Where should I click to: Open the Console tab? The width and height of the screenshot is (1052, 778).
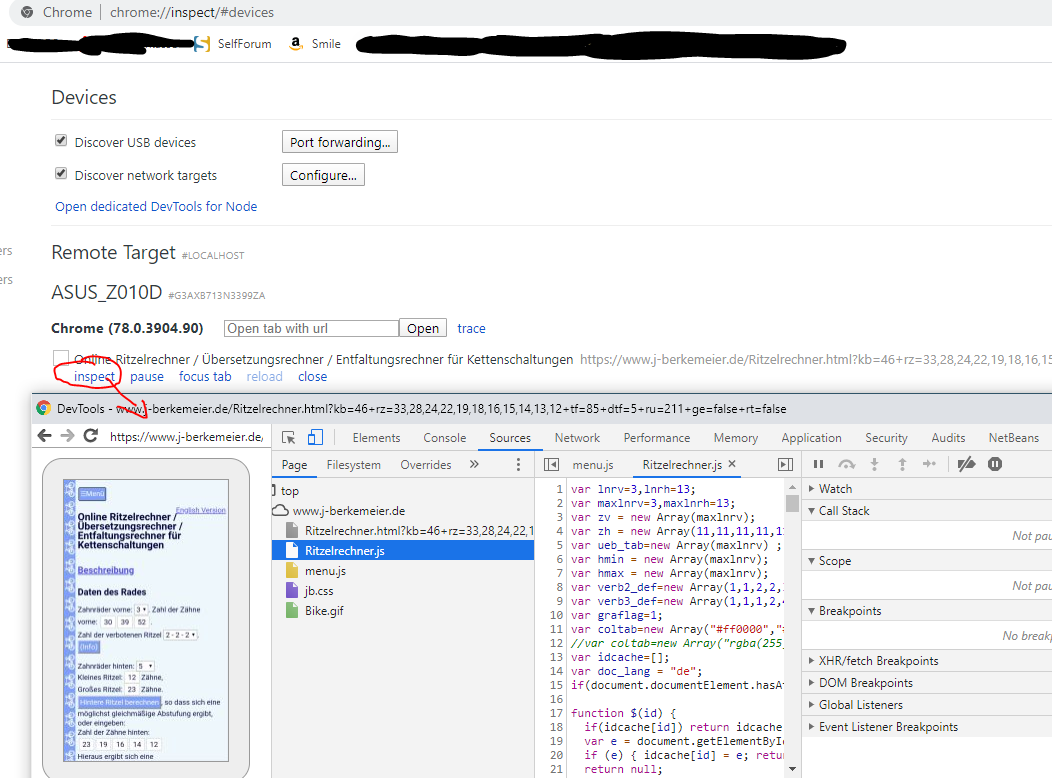point(444,438)
